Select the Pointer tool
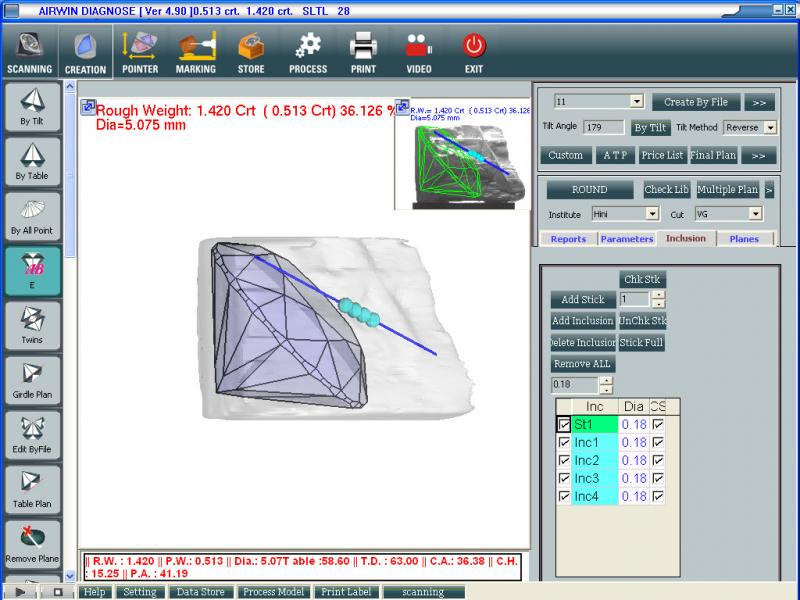Screen dimensions: 800x600 pos(140,53)
